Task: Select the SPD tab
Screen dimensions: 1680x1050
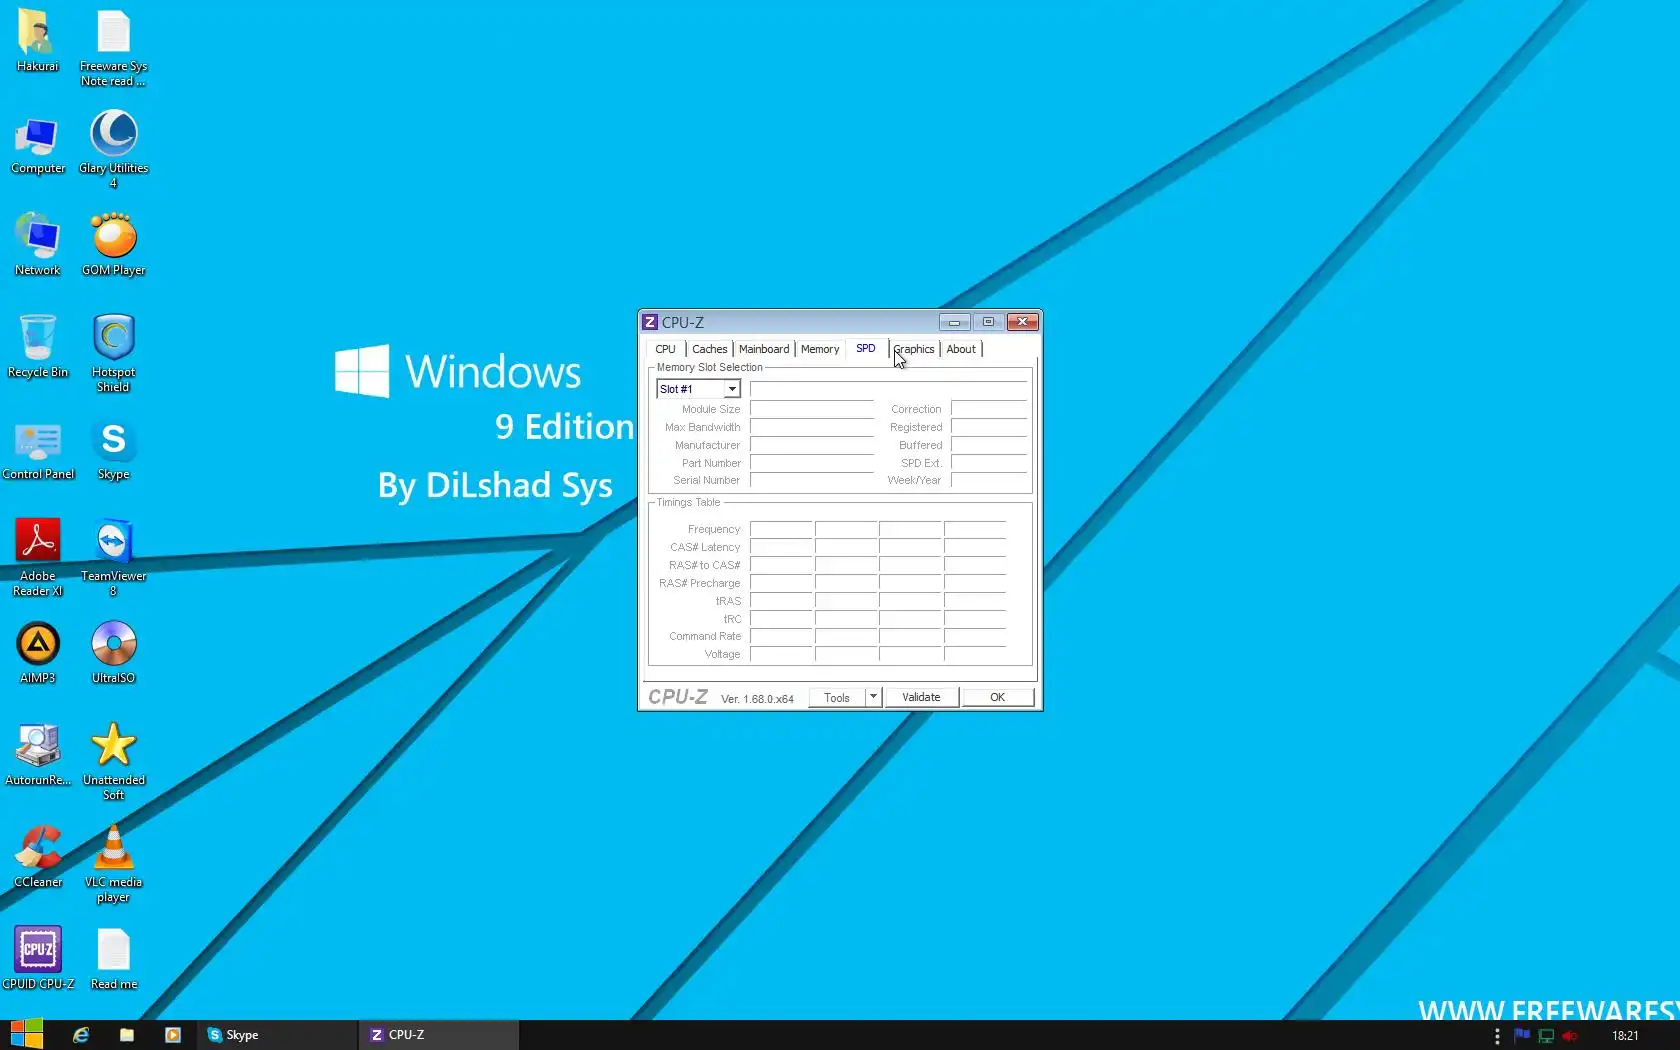Action: click(x=866, y=348)
